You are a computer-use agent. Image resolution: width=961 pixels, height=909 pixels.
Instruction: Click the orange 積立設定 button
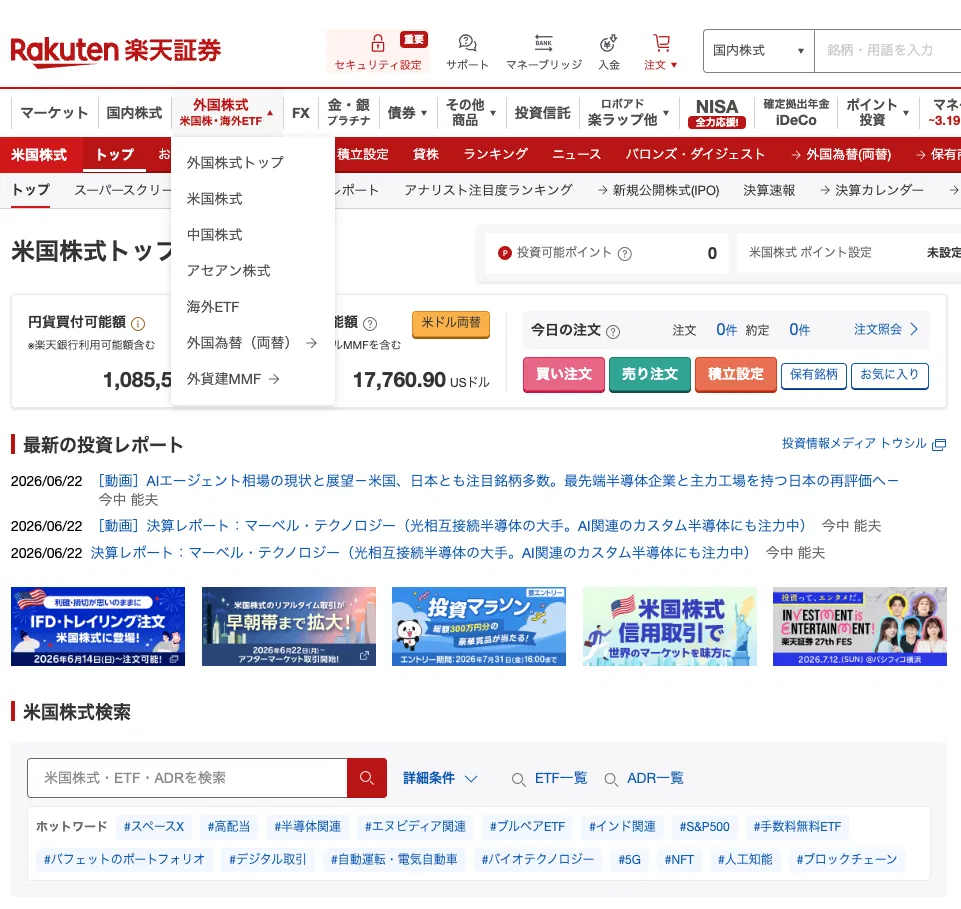[x=736, y=375]
